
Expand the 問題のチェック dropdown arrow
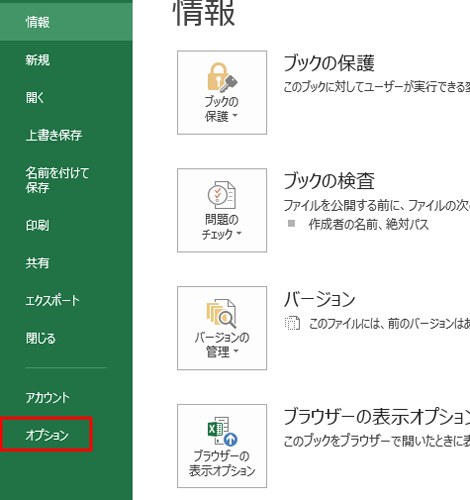click(x=239, y=233)
